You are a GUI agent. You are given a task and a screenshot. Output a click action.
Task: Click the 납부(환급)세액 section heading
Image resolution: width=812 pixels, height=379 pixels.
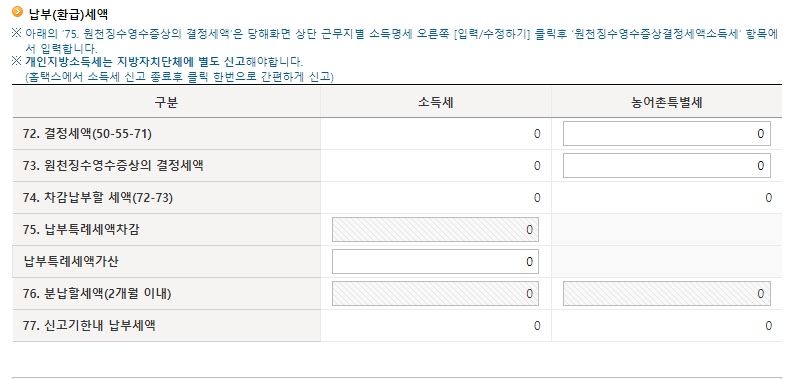pos(68,14)
